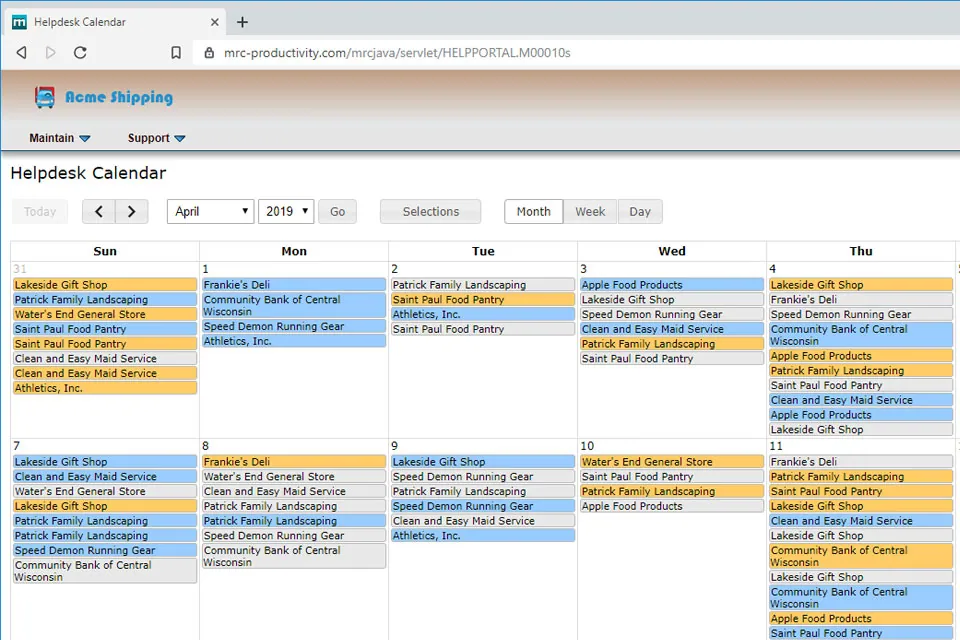Reload the page with the refresh icon
This screenshot has height=640, width=960.
[x=80, y=53]
